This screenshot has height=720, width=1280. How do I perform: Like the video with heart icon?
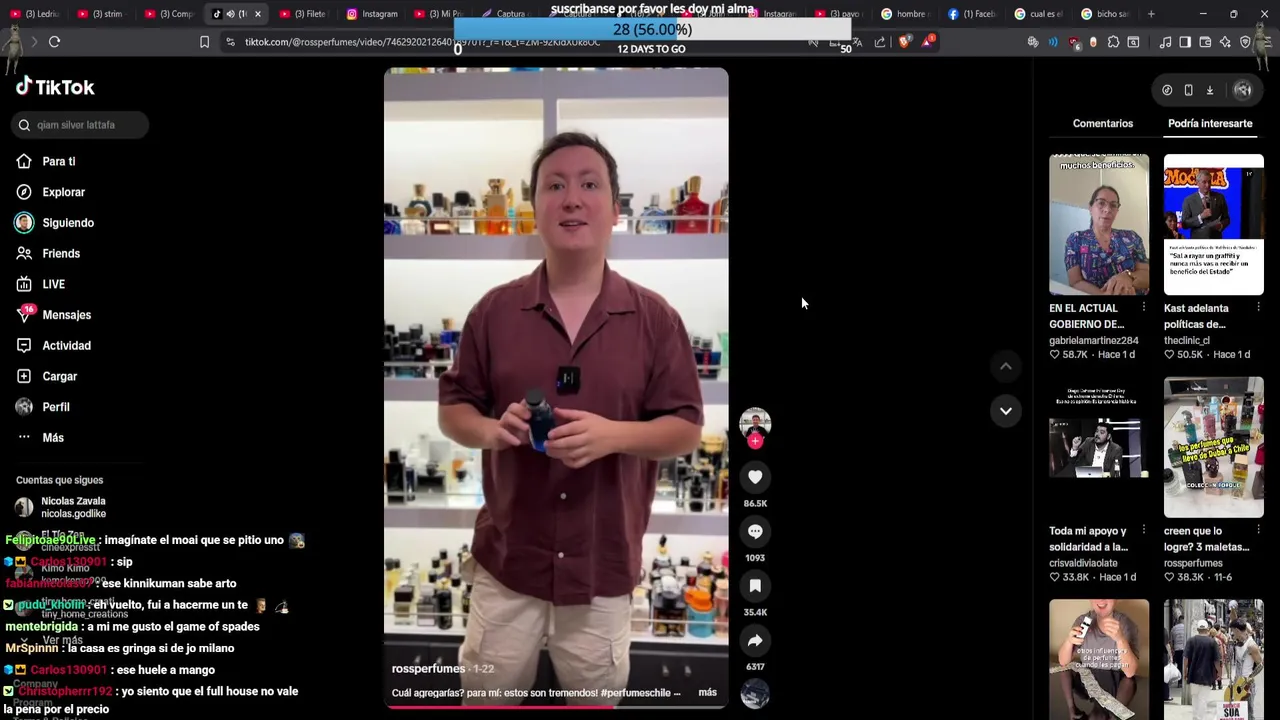pyautogui.click(x=755, y=477)
